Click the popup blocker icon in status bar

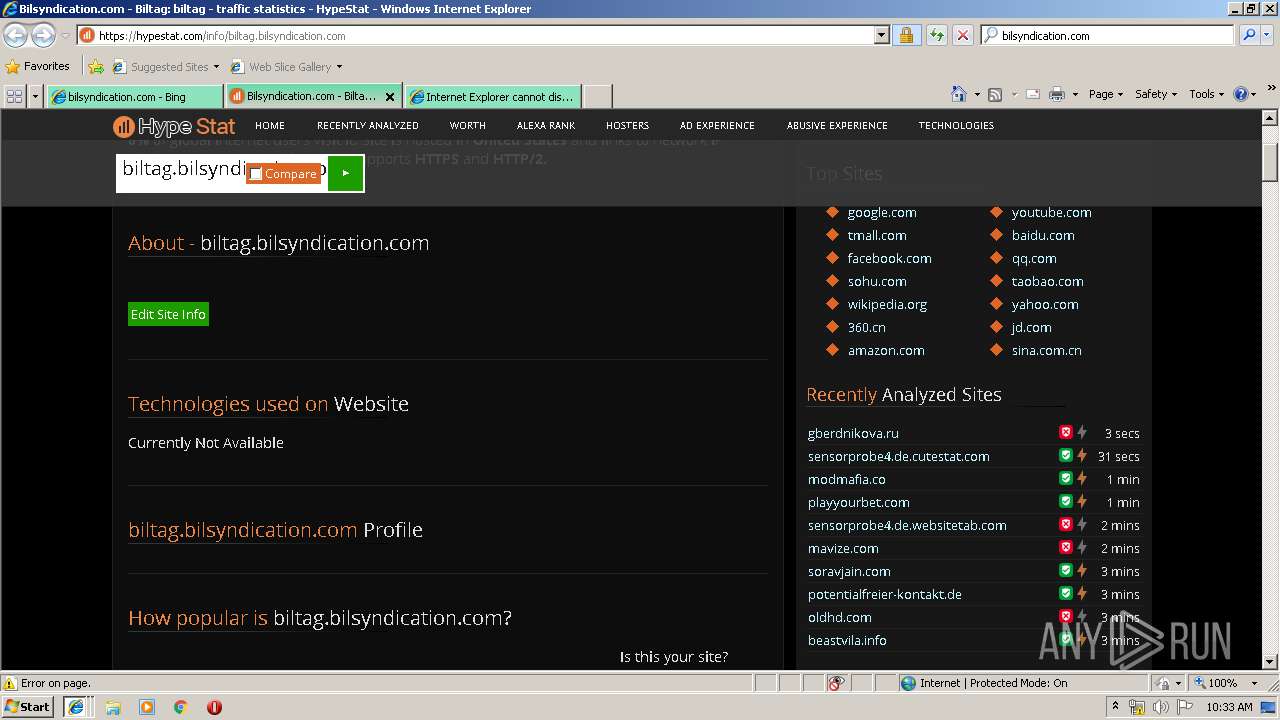[836, 683]
